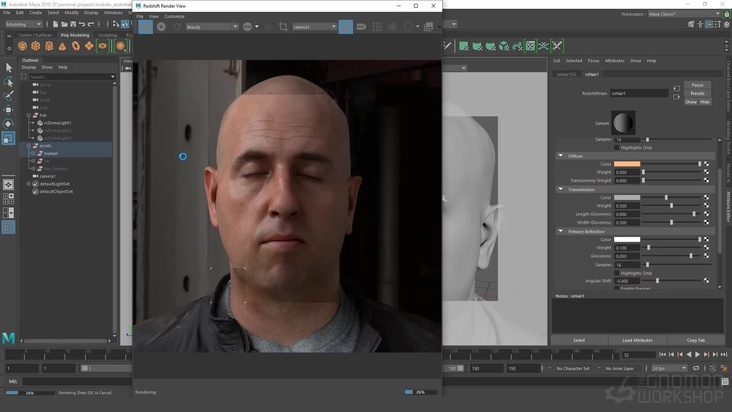732x412 pixels.
Task: Open the playback frame rate (fps) dropdown
Action: 669,368
